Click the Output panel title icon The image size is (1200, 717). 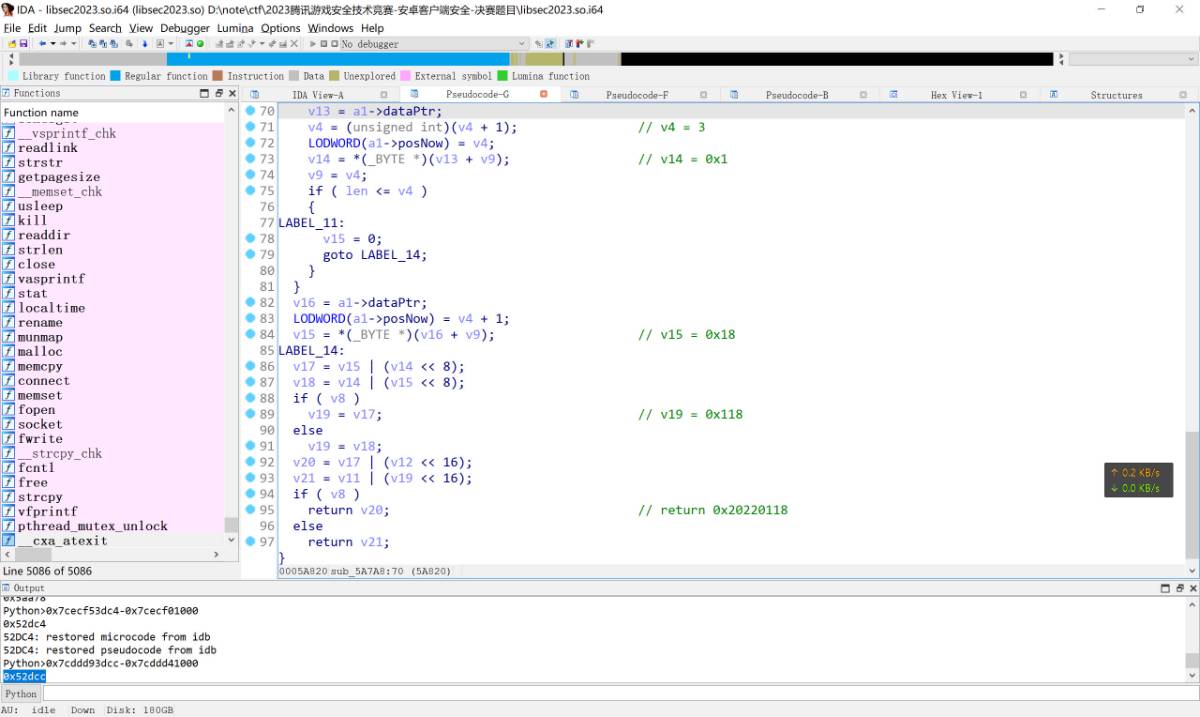pyautogui.click(x=7, y=588)
